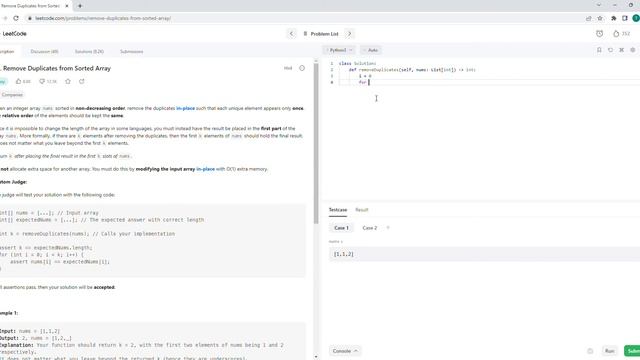Viewport: 640px width, 360px height.
Task: Open editor settings gear icon
Action: (x=633, y=50)
